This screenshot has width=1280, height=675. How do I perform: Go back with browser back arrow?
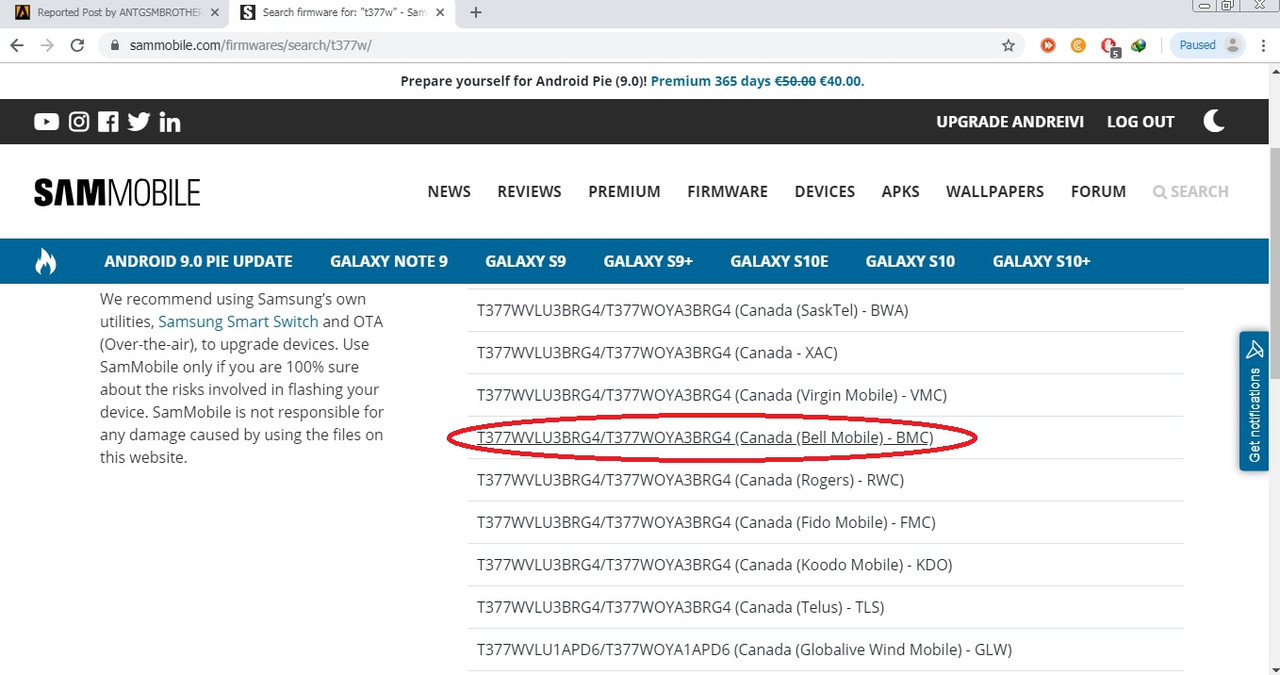tap(16, 45)
